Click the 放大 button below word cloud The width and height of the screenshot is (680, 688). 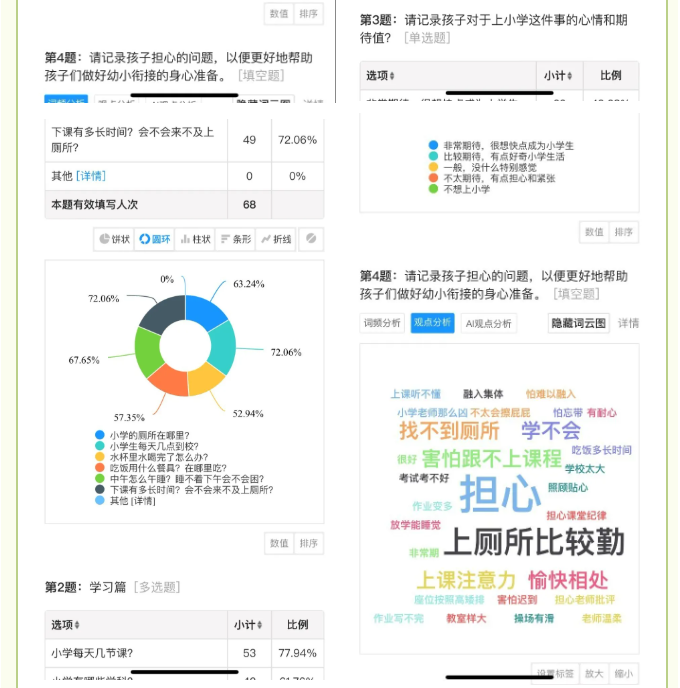tap(594, 673)
